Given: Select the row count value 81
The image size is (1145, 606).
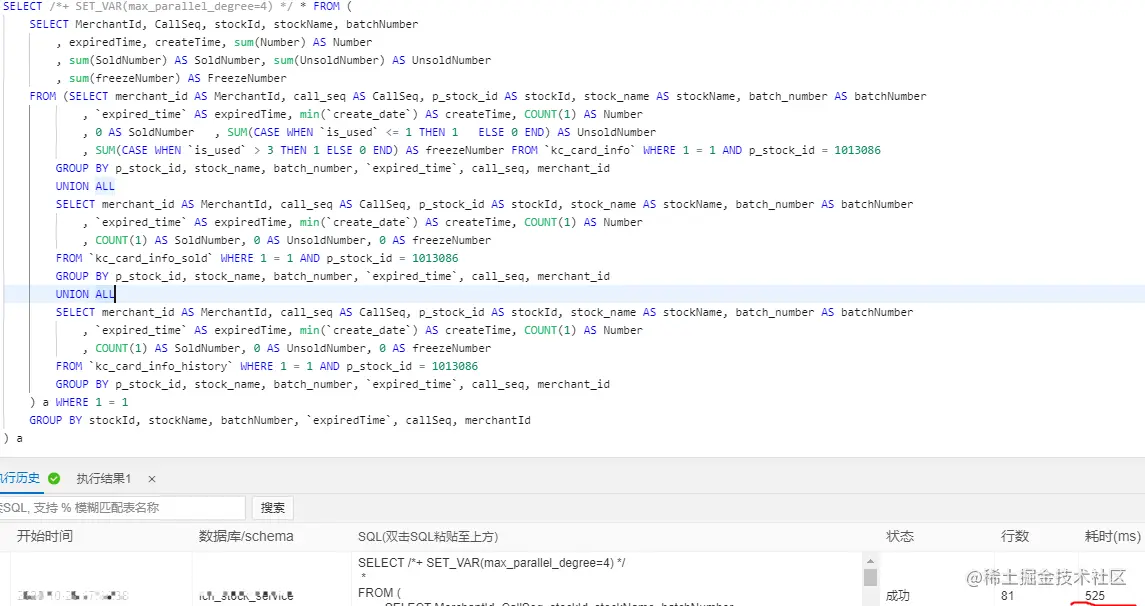Looking at the screenshot, I should 1008,596.
